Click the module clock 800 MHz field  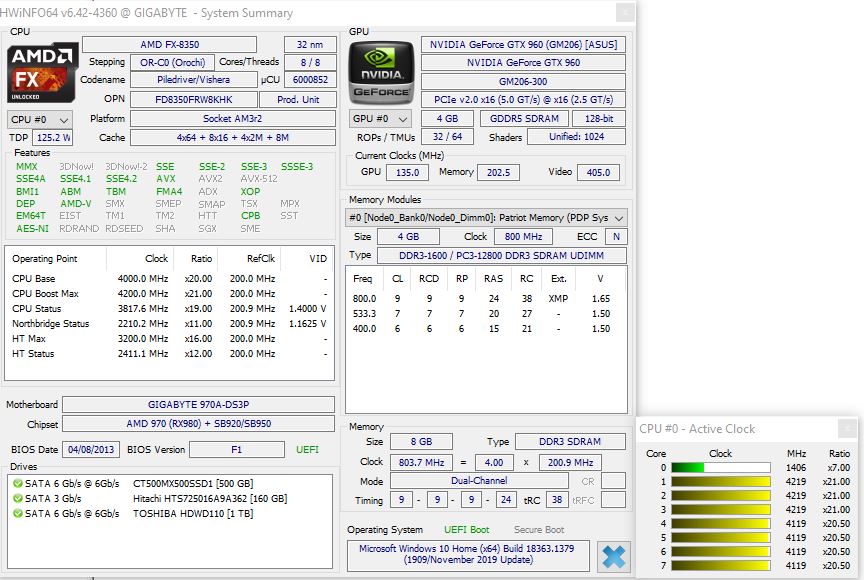tap(523, 237)
